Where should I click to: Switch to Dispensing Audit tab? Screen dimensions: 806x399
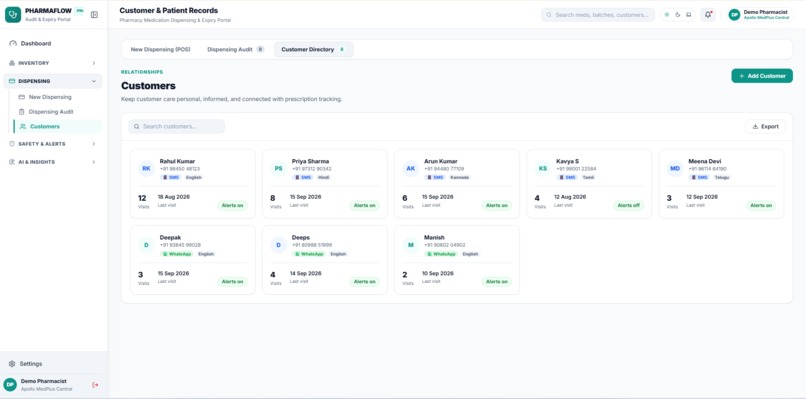pyautogui.click(x=235, y=49)
